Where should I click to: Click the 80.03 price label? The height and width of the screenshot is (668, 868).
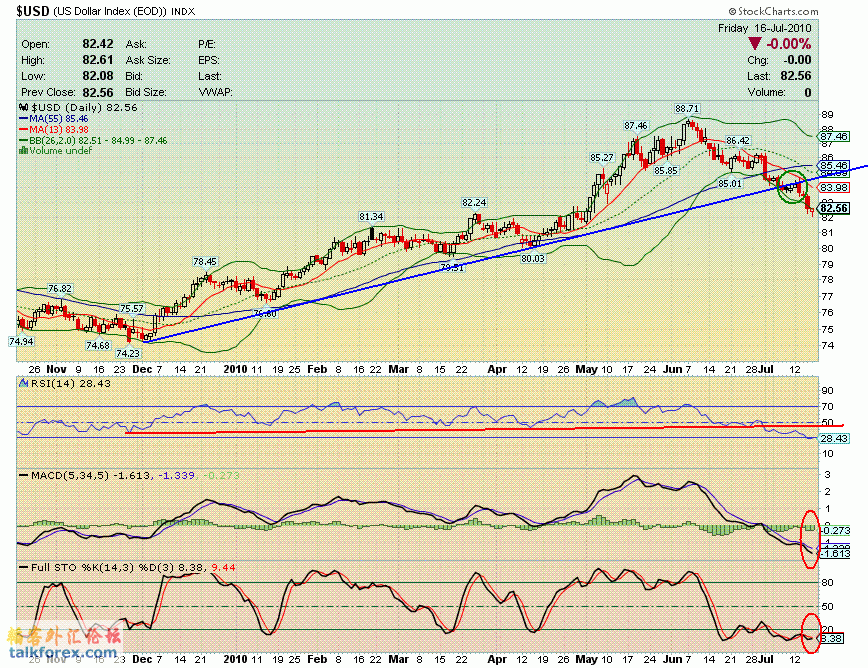pos(533,258)
